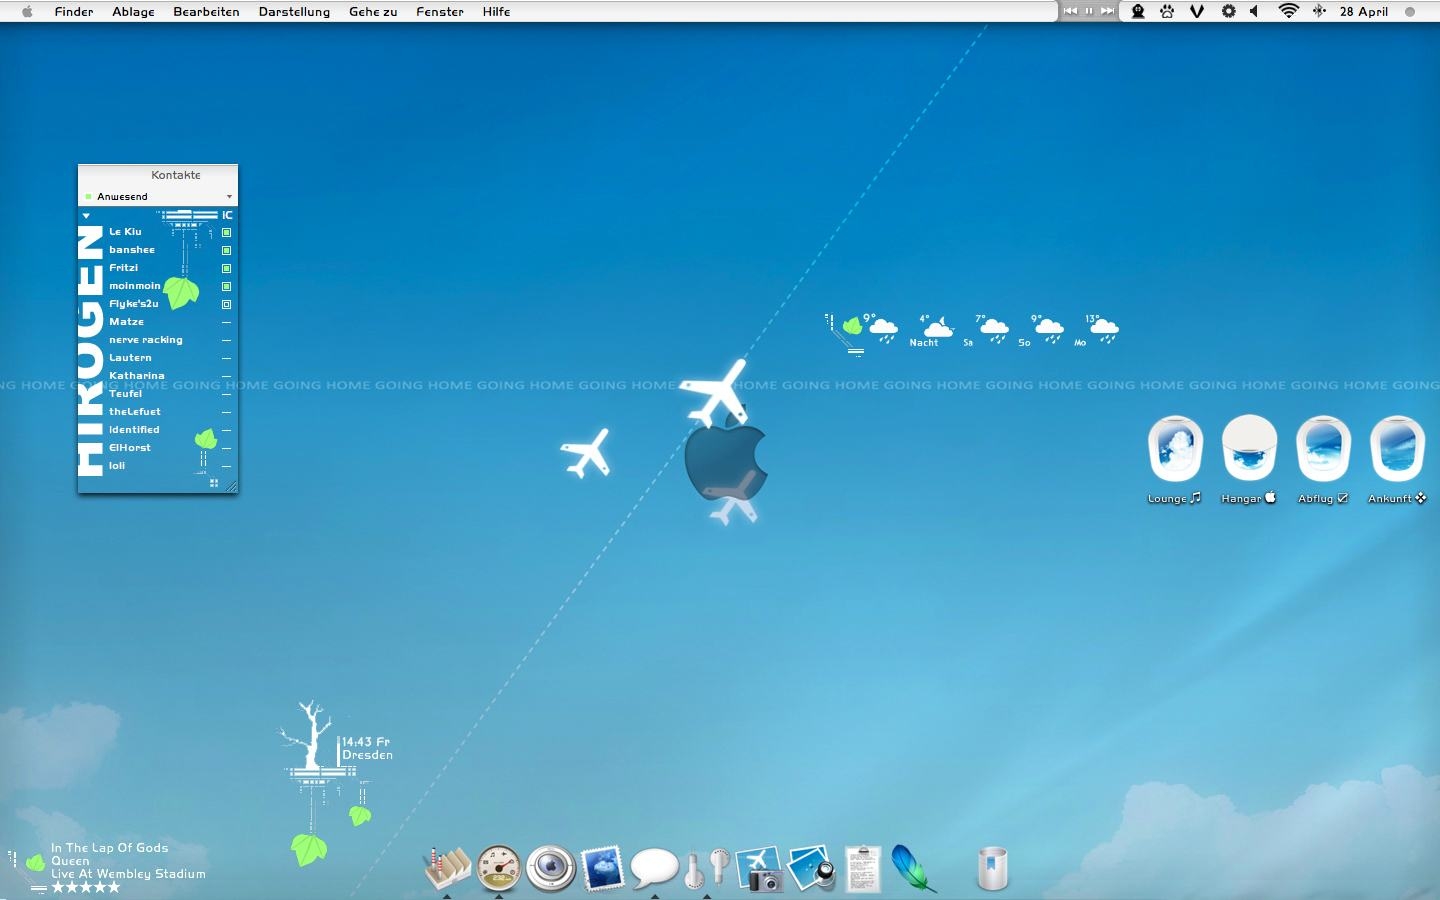Open the Darstellung menu
Viewport: 1440px width, 900px height.
294,11
